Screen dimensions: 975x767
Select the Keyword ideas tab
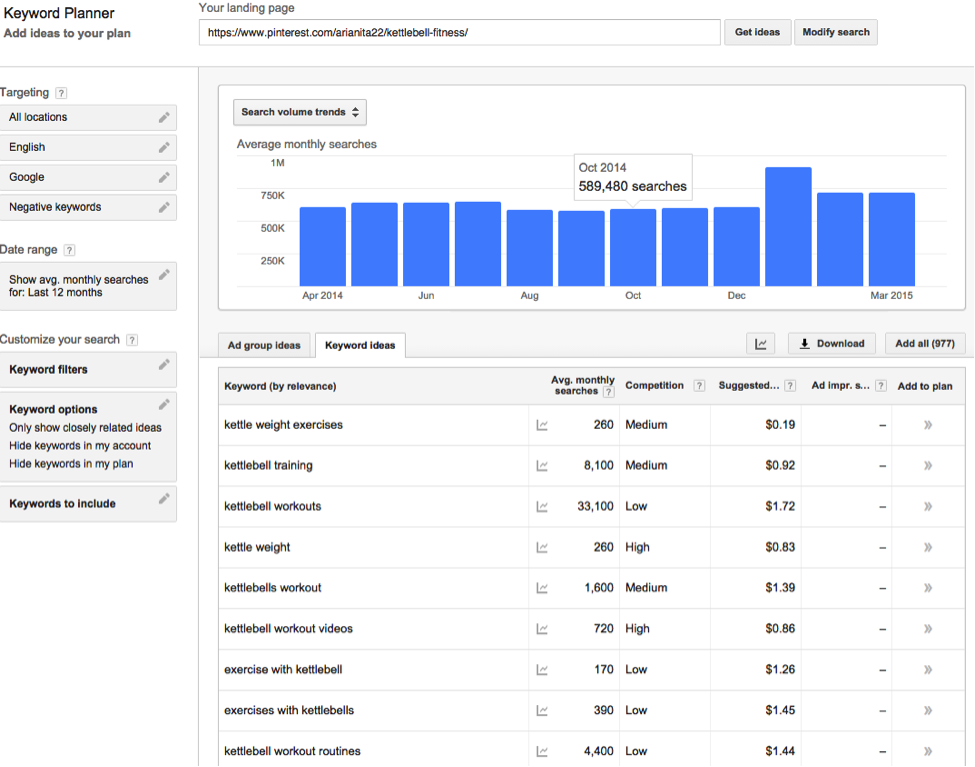click(359, 345)
